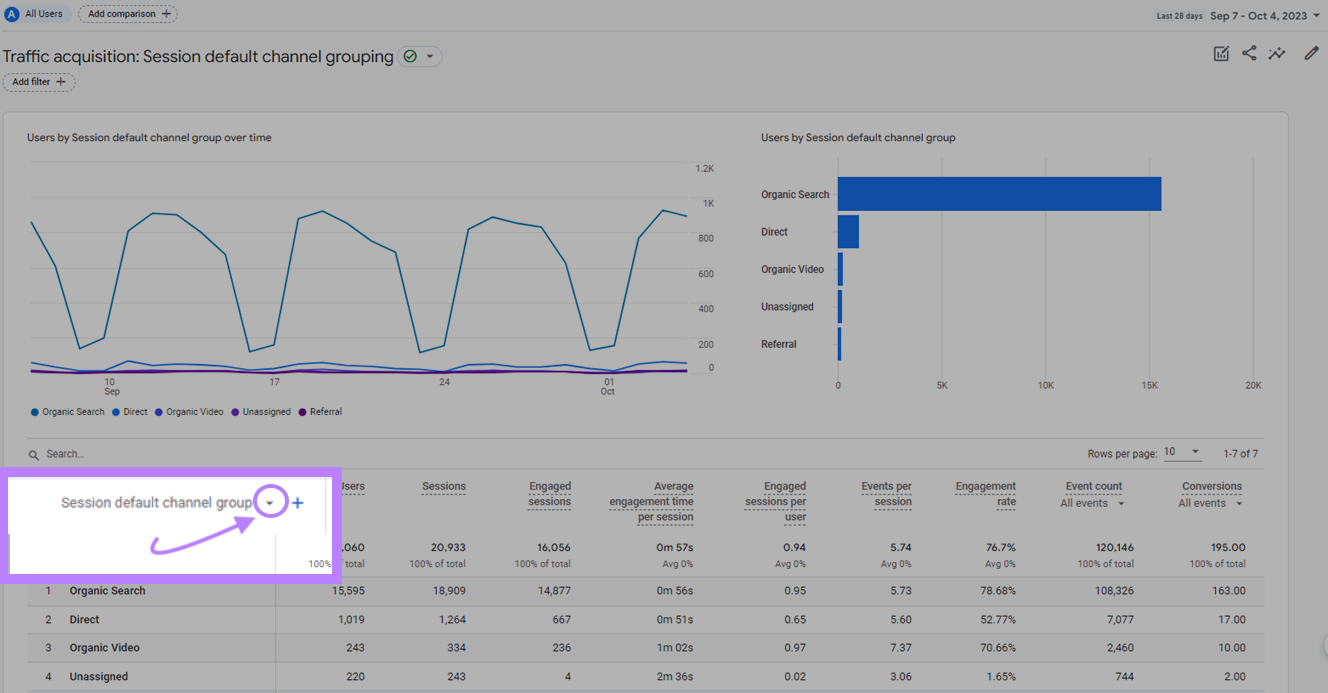This screenshot has width=1328, height=693.
Task: Toggle Referral series in chart legend
Action: click(321, 412)
